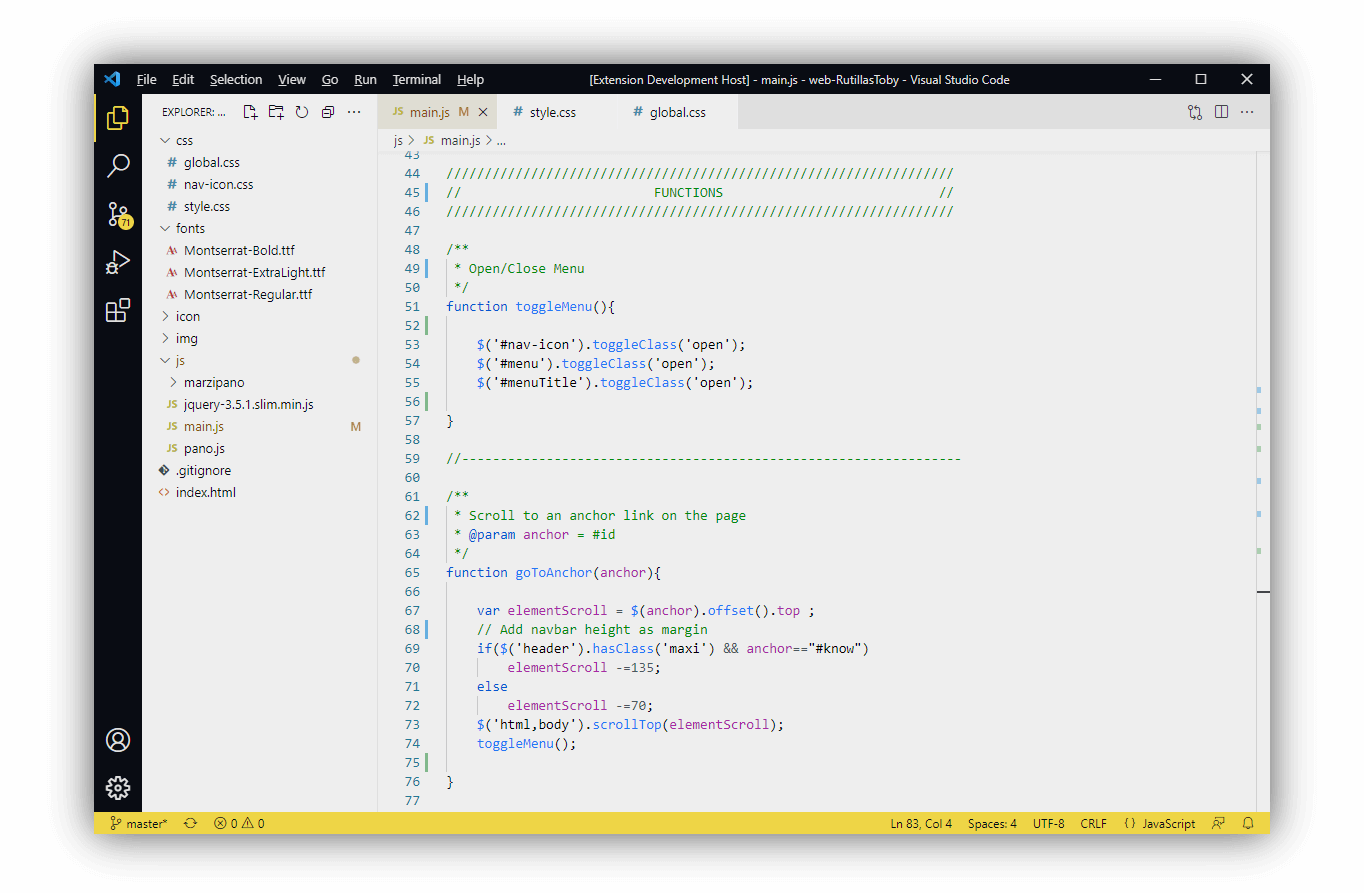This screenshot has height=893, width=1364.
Task: Open style.css in Explorer tree
Action: coord(260,206)
